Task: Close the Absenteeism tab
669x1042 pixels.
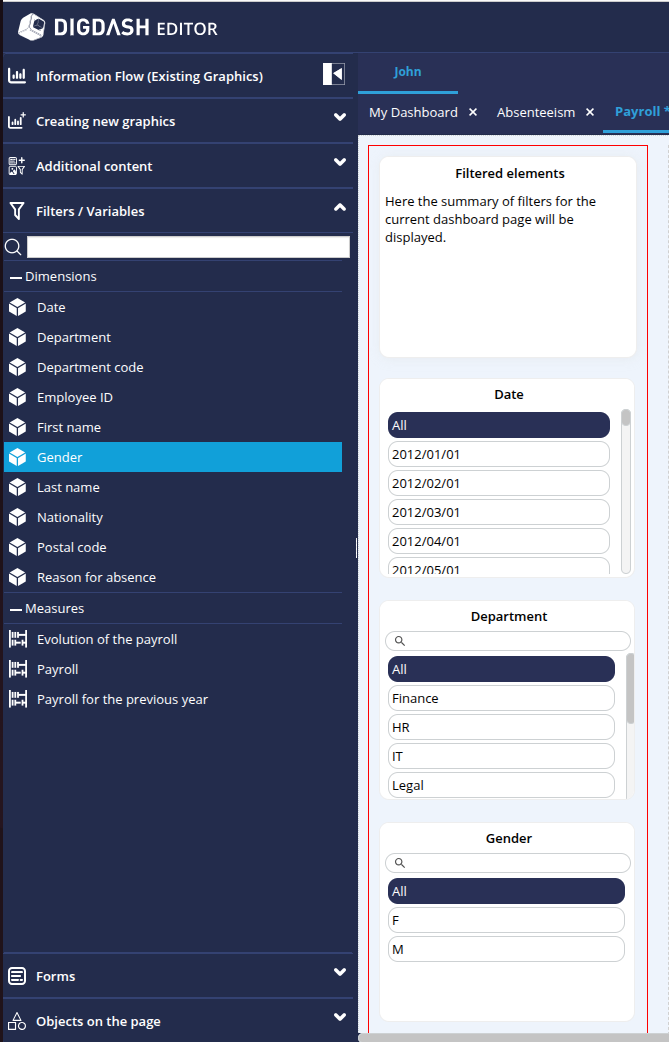Action: [x=590, y=113]
